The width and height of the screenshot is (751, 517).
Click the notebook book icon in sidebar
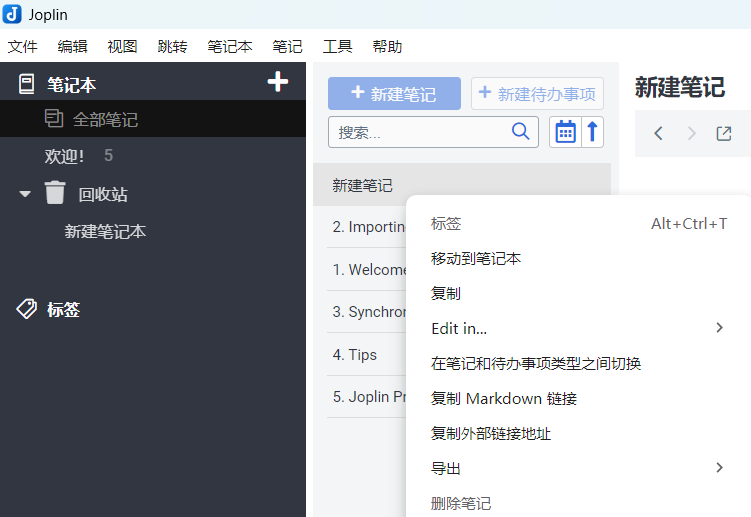click(x=26, y=84)
